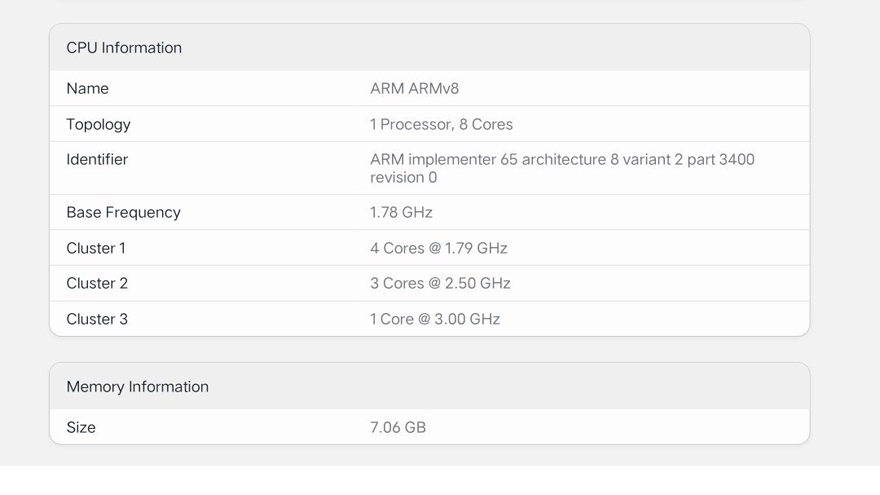Click the CPU Information section header
This screenshot has width=880, height=495.
point(124,48)
